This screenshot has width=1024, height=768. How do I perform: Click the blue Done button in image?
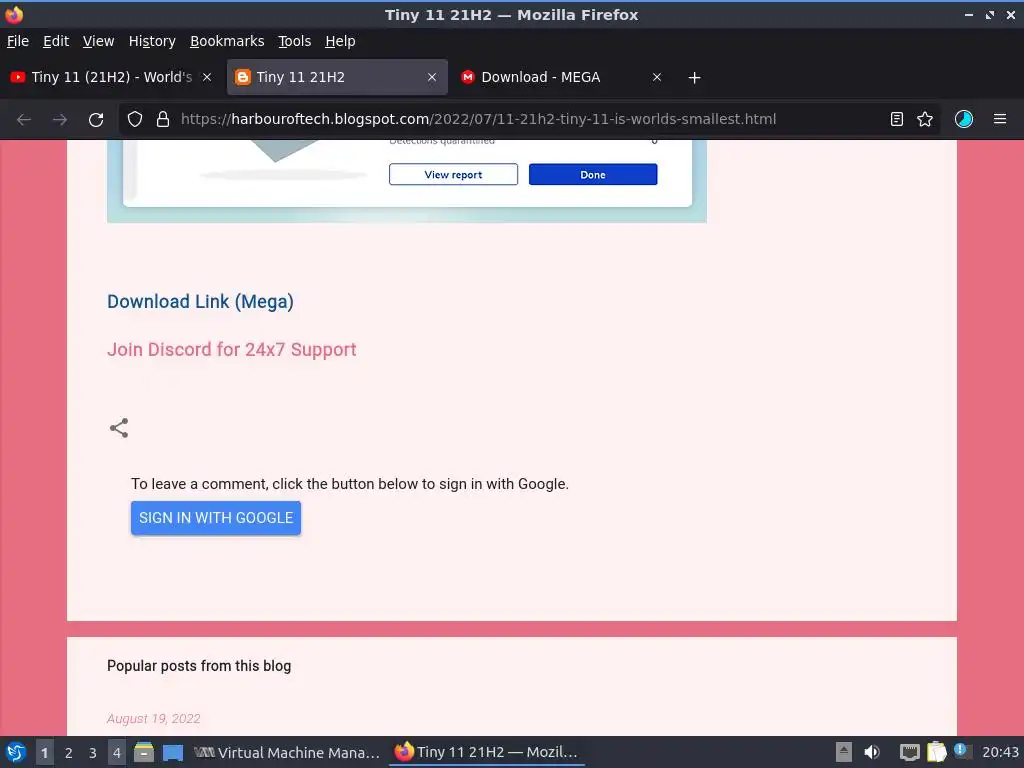pyautogui.click(x=593, y=174)
